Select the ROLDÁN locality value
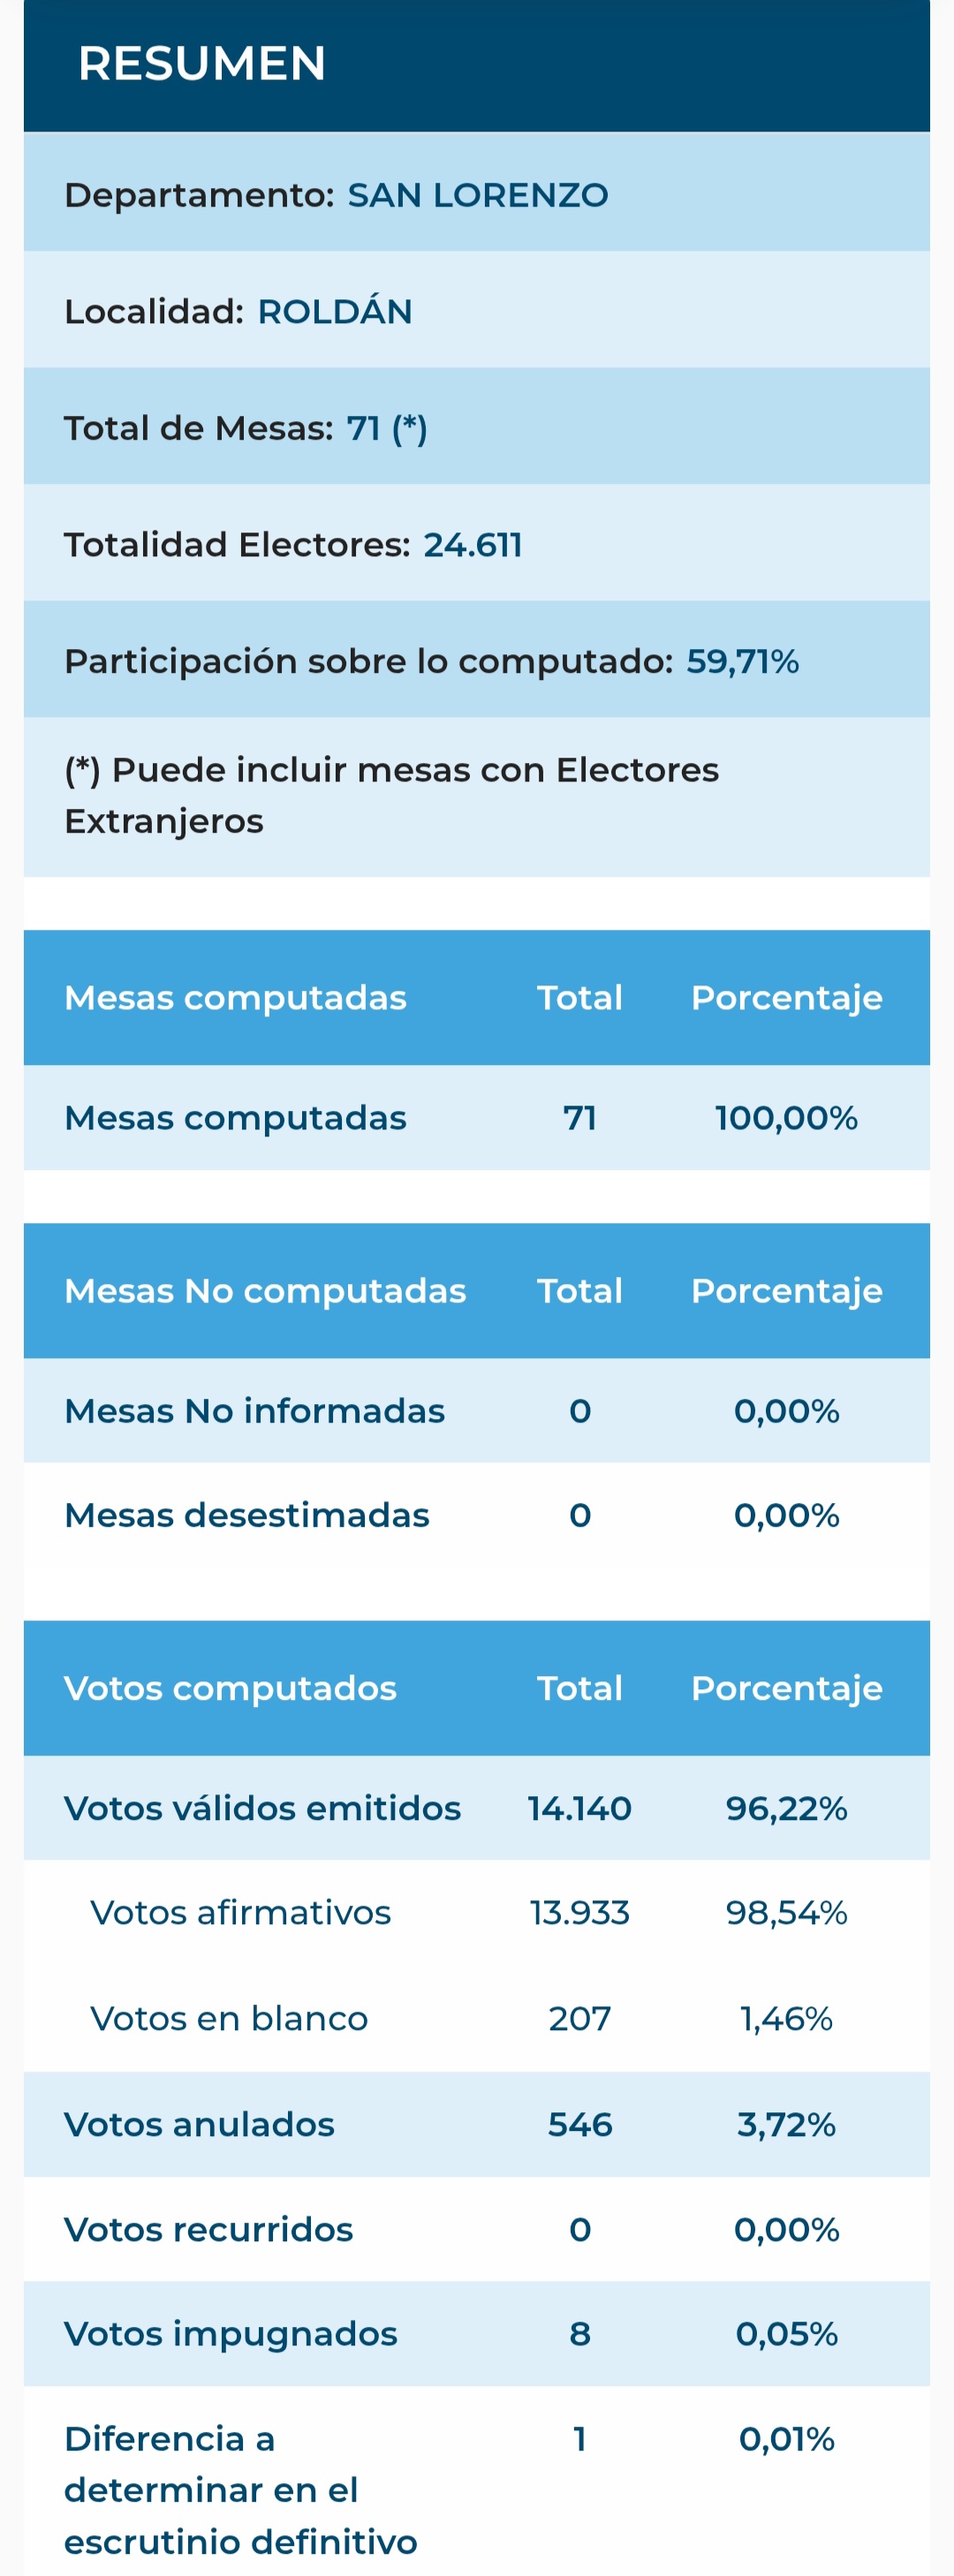This screenshot has width=954, height=2576. click(335, 311)
